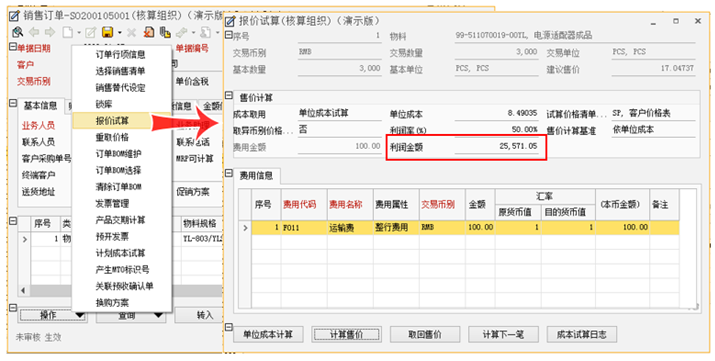Click the greyed print document icon
The height and width of the screenshot is (361, 715).
pyautogui.click(x=206, y=32)
